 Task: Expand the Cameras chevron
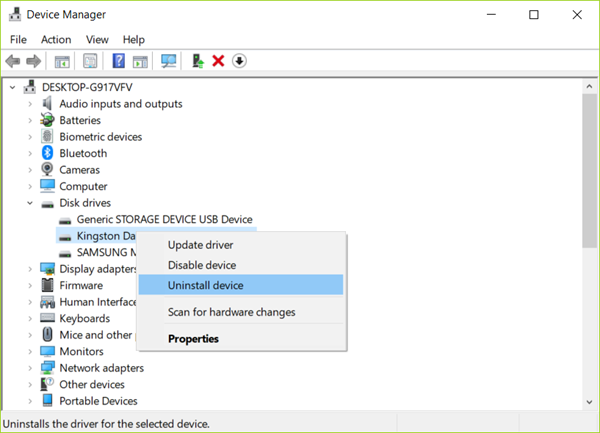tap(30, 170)
